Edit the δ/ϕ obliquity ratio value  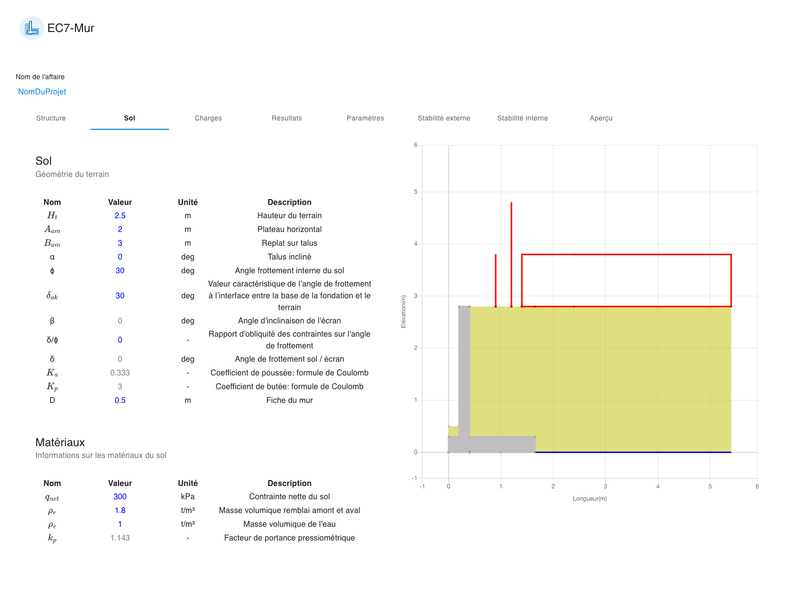pos(120,340)
